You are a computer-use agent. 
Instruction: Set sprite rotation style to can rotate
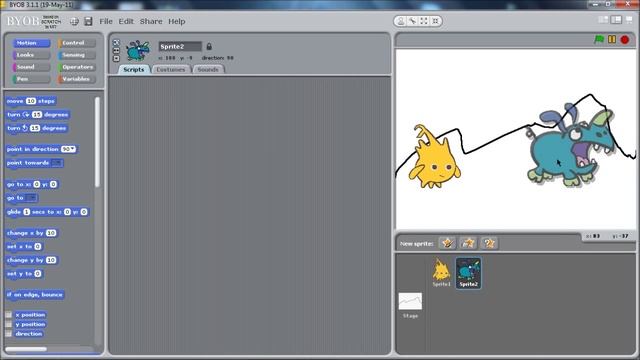coord(116,42)
